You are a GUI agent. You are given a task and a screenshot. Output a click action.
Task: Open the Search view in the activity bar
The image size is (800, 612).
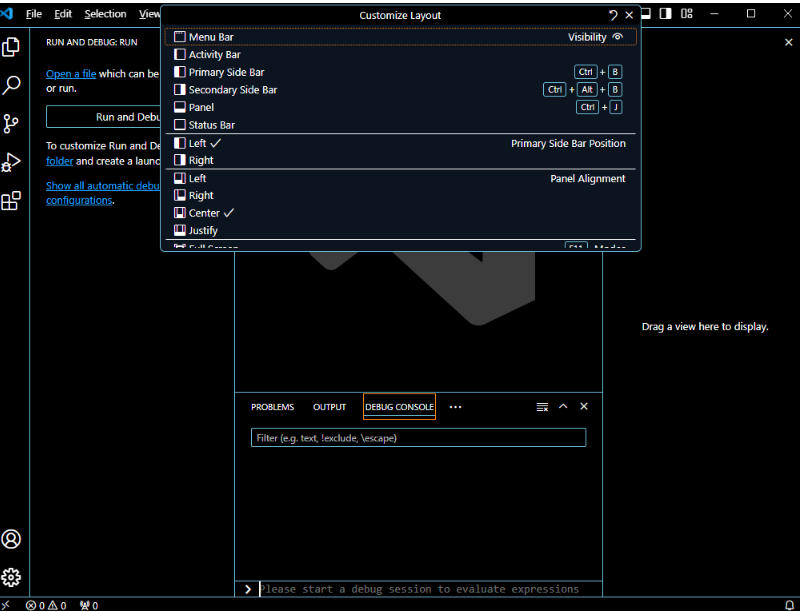[12, 84]
